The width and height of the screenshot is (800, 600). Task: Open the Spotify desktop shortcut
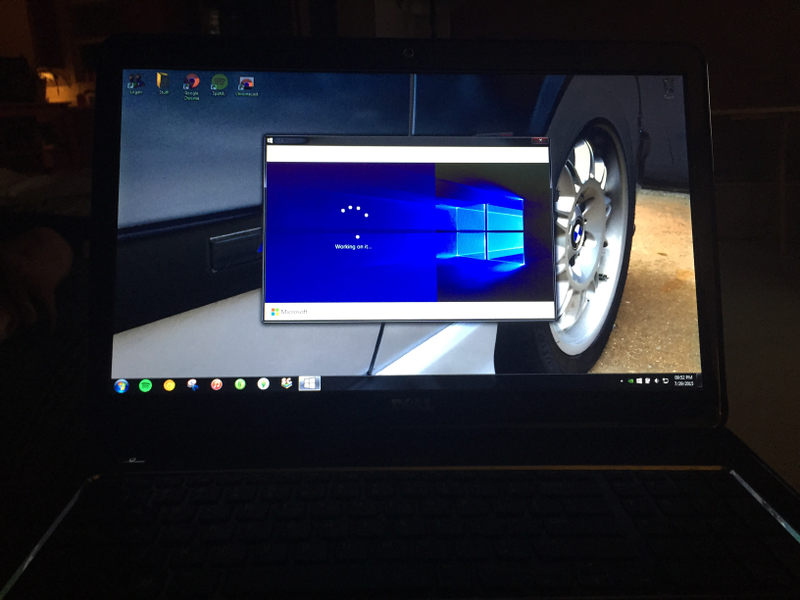[x=218, y=85]
